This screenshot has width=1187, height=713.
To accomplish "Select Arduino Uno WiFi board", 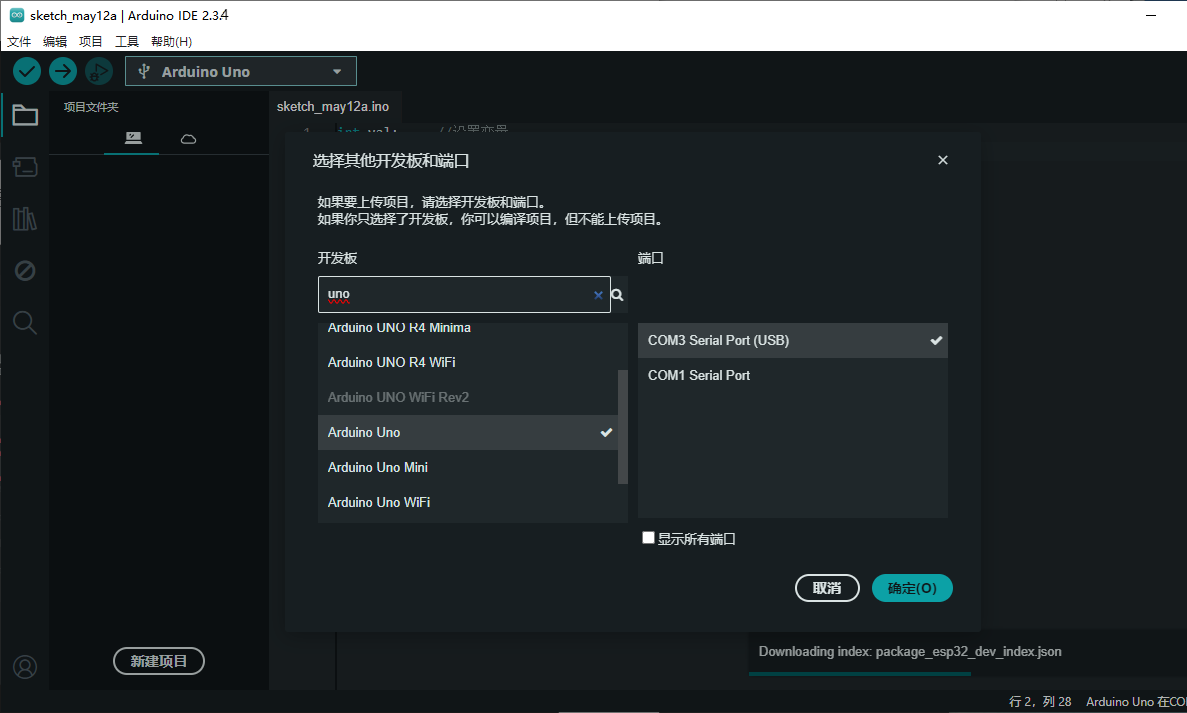I will [x=468, y=502].
